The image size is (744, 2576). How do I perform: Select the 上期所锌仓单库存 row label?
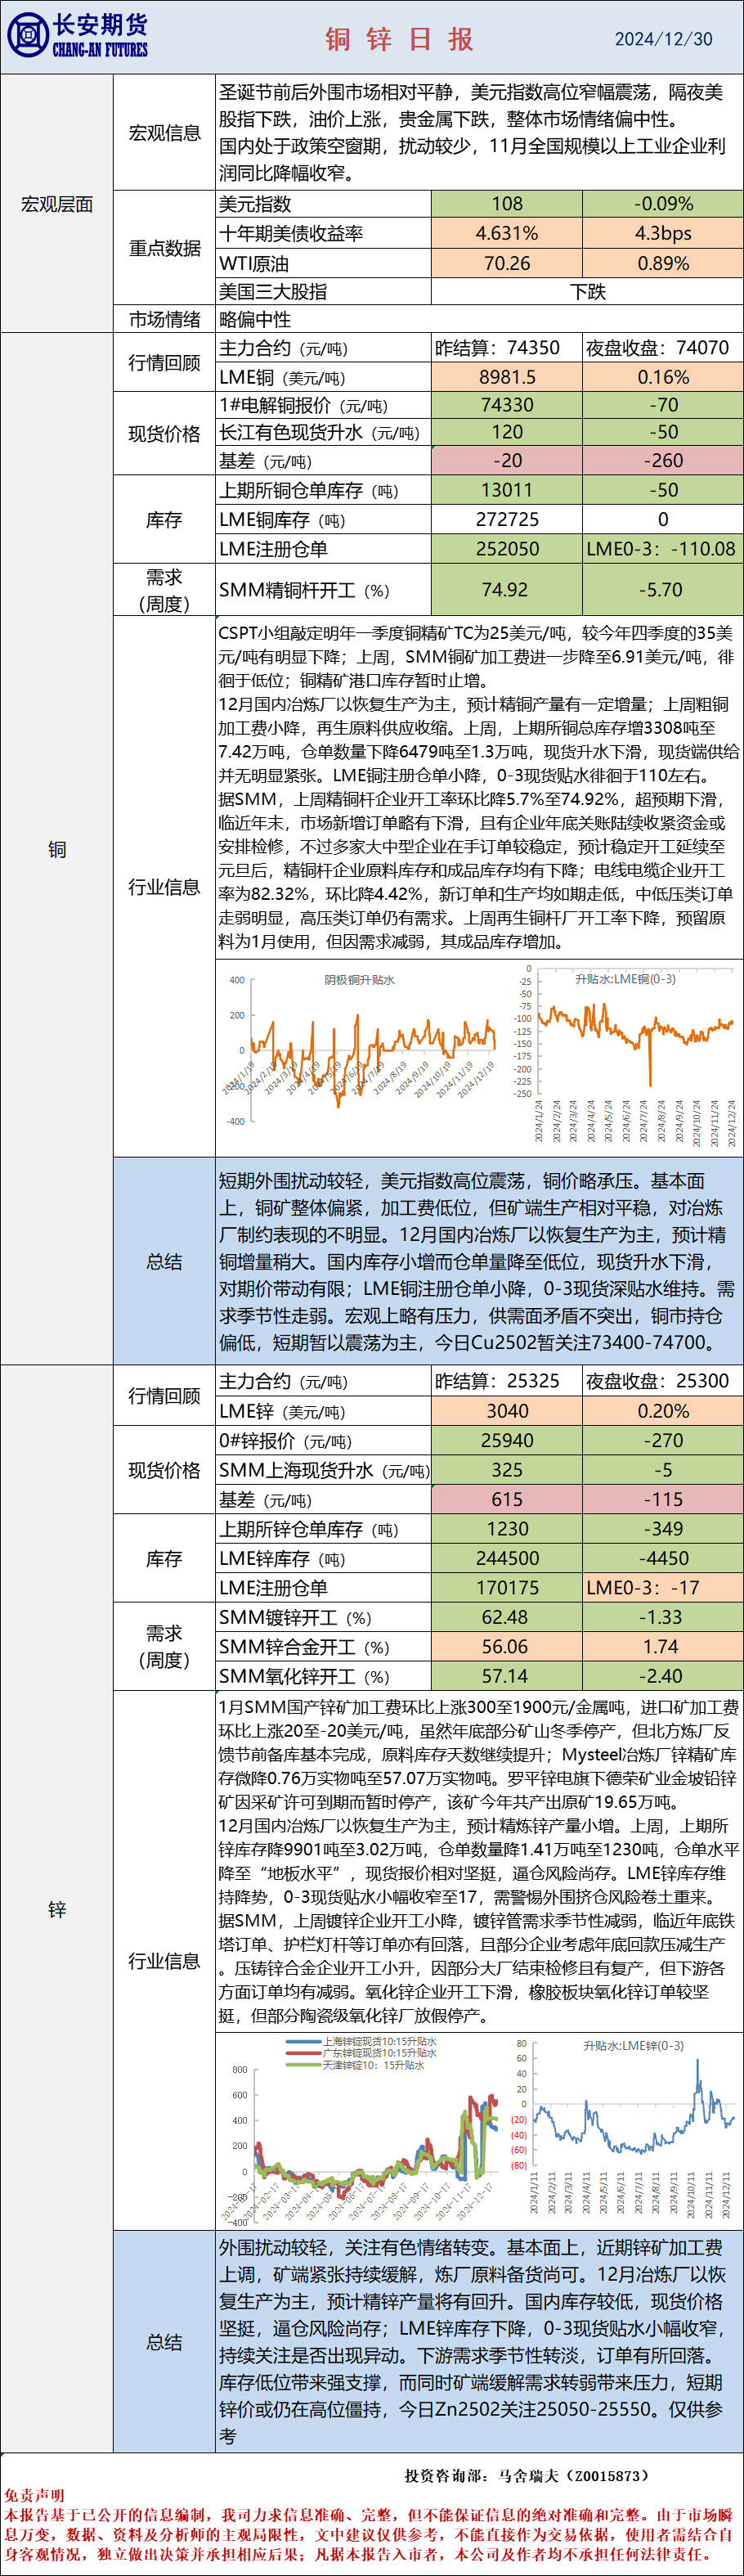[309, 1529]
